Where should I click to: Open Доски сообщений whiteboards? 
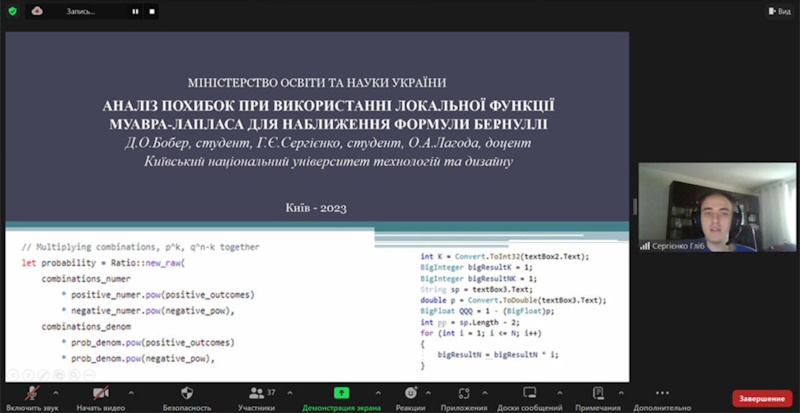pos(530,393)
